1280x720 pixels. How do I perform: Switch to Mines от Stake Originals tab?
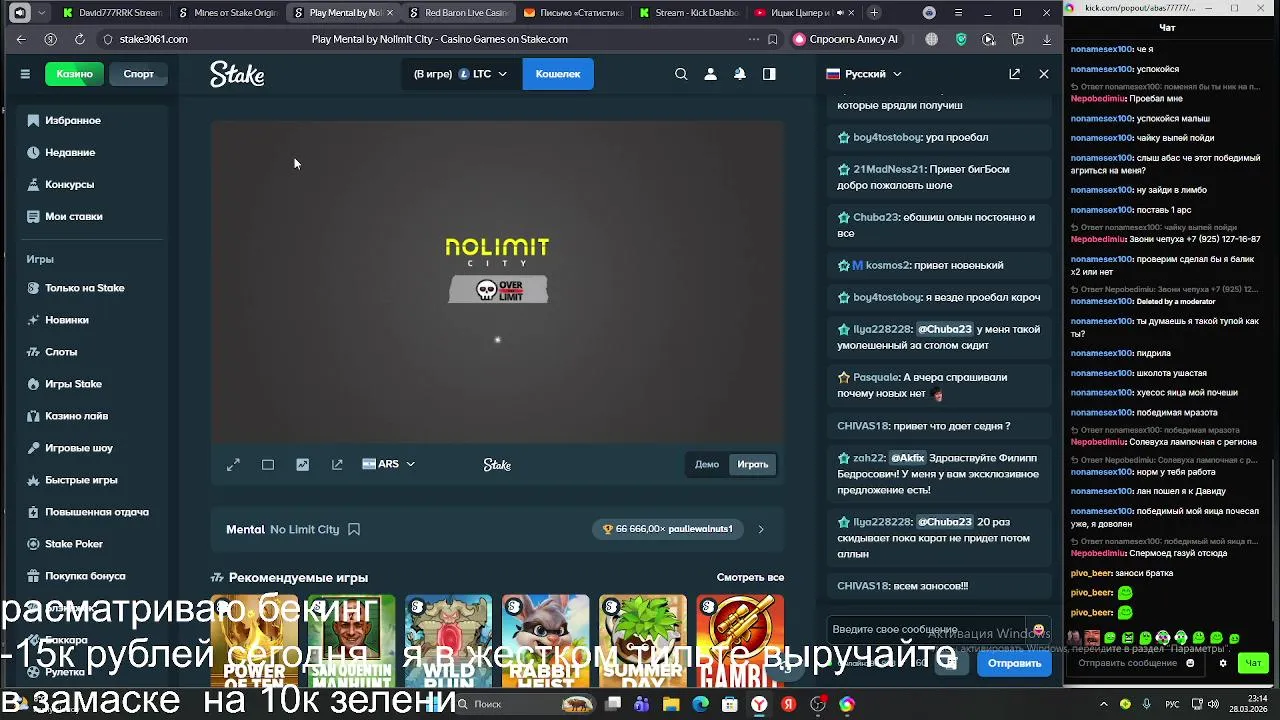pos(227,13)
